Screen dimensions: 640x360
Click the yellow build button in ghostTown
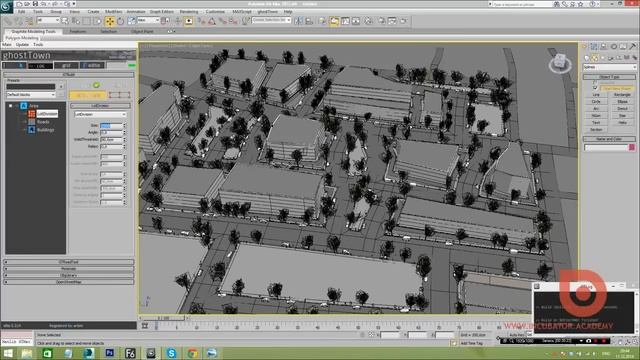coord(88,95)
